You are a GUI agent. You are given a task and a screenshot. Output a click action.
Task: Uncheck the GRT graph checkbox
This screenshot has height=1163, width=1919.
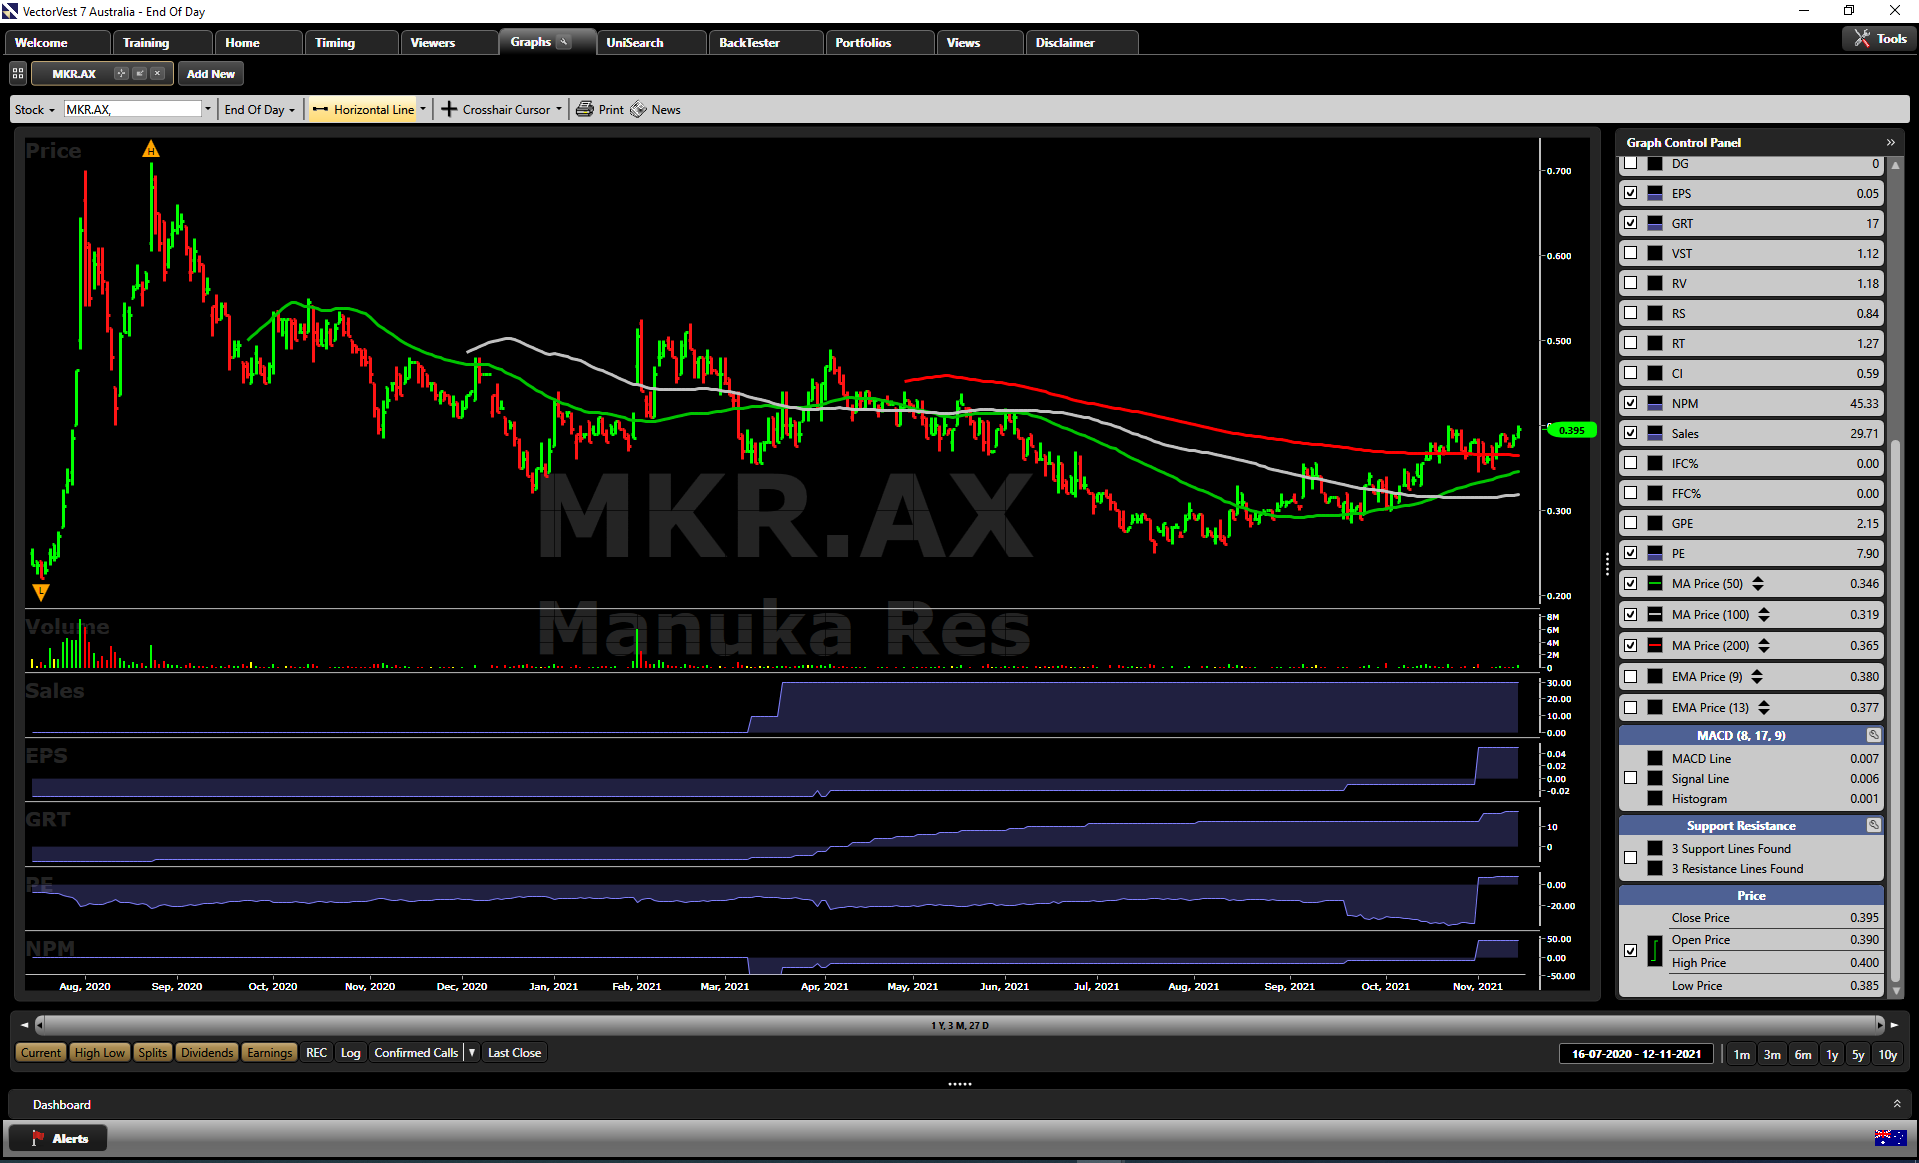[x=1631, y=223]
